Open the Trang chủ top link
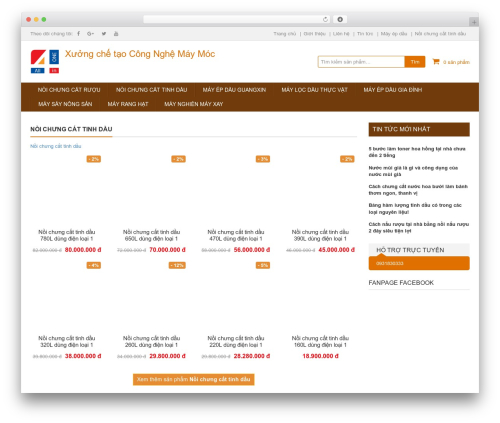Image resolution: width=500 pixels, height=423 pixels. (285, 34)
